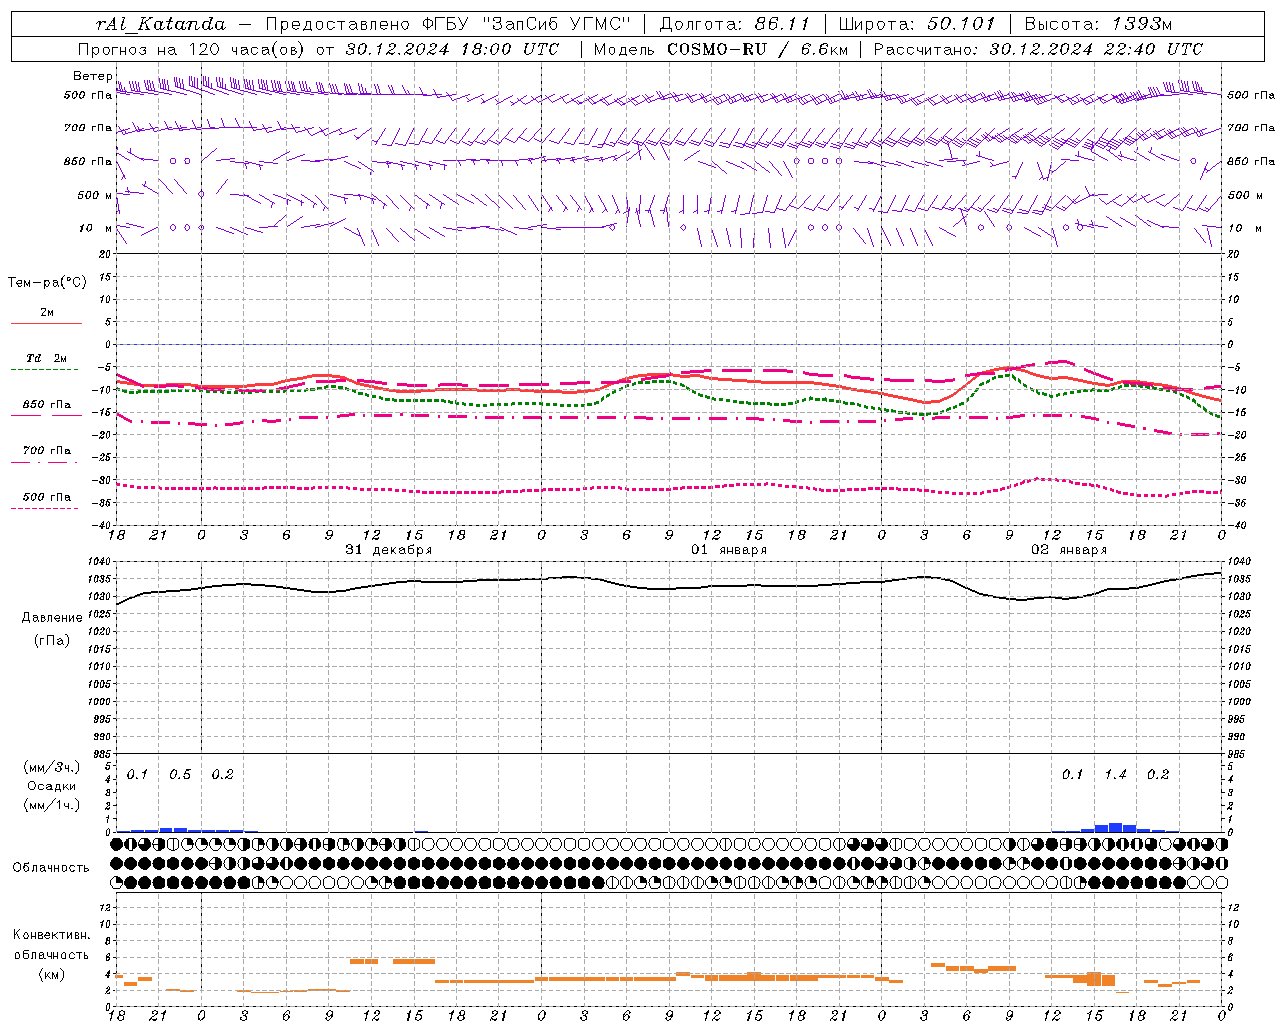Click the 0.5 precipitation amount value
This screenshot has height=1024, width=1280.
pos(180,775)
